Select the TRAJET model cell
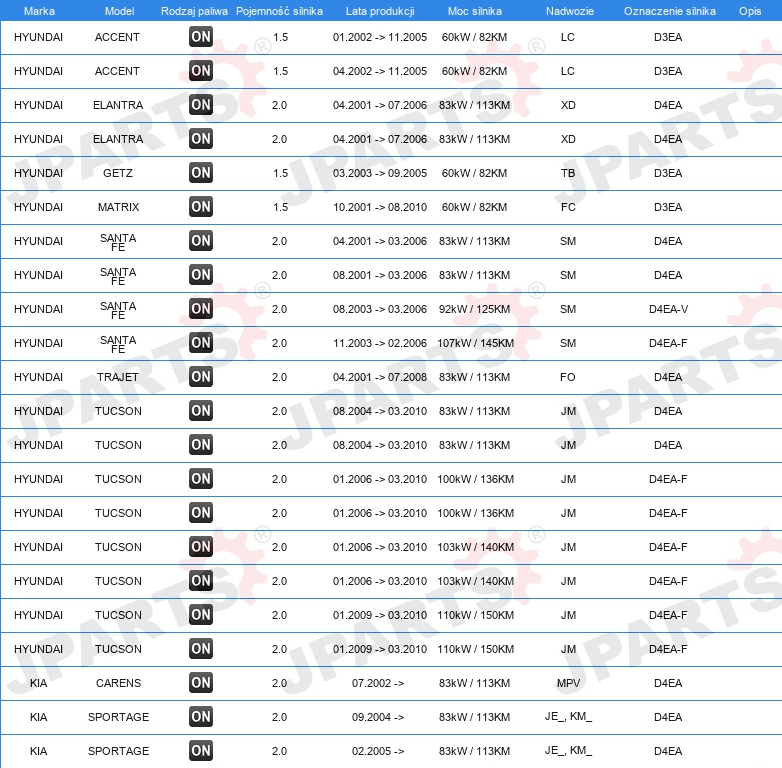Screen dimensions: 782x768 (118, 377)
